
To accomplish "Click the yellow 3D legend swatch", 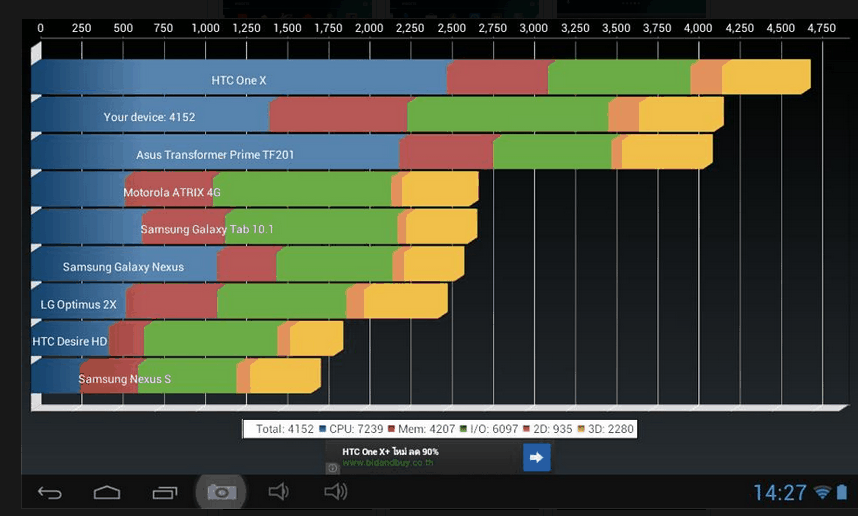I will [x=581, y=428].
